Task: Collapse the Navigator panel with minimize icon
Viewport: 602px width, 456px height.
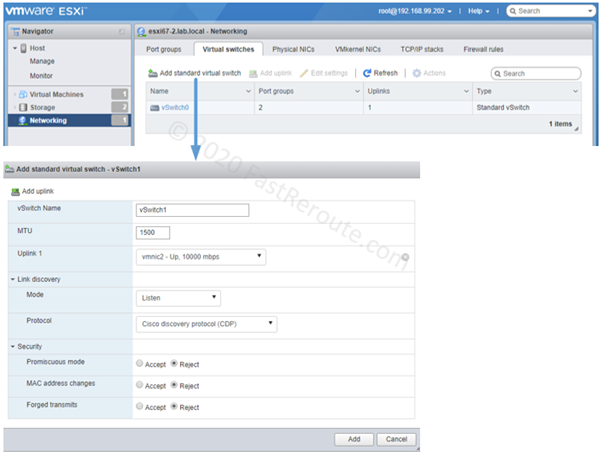Action: click(122, 31)
